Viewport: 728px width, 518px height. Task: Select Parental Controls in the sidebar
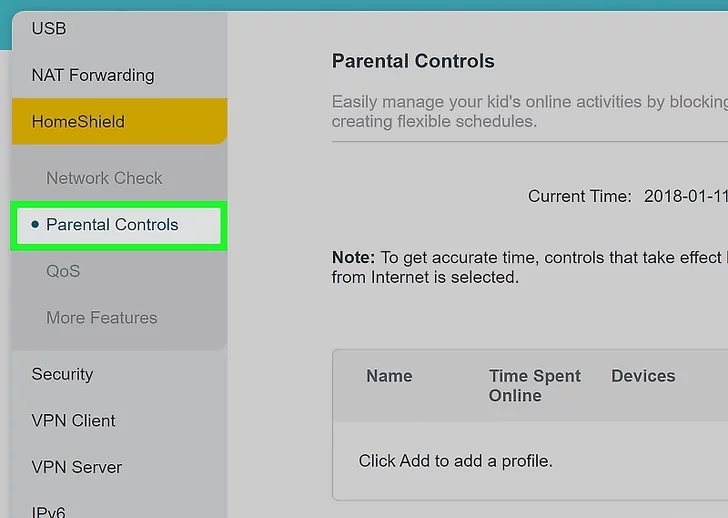tap(112, 225)
